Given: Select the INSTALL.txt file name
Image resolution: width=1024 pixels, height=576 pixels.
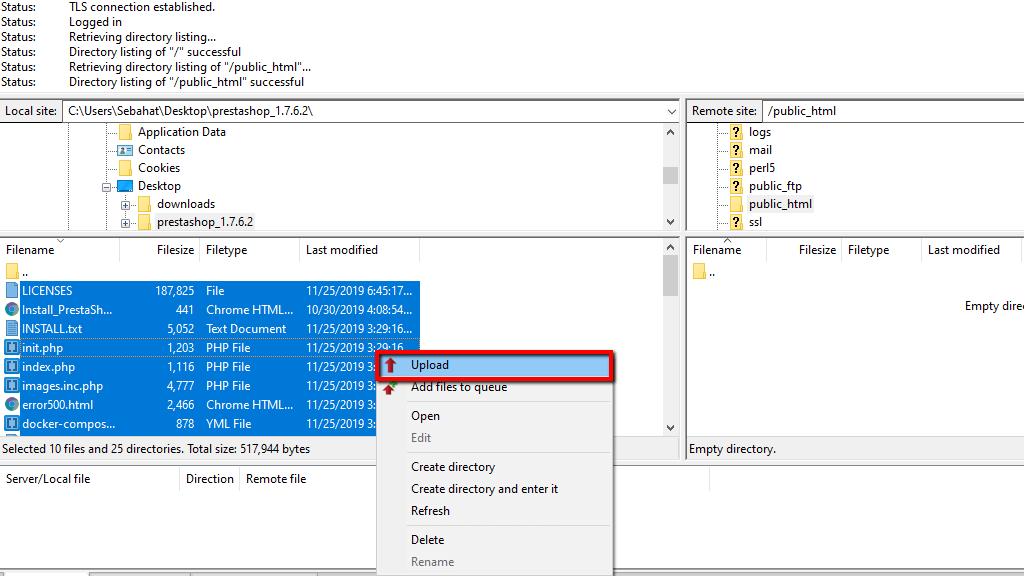Looking at the screenshot, I should [52, 328].
